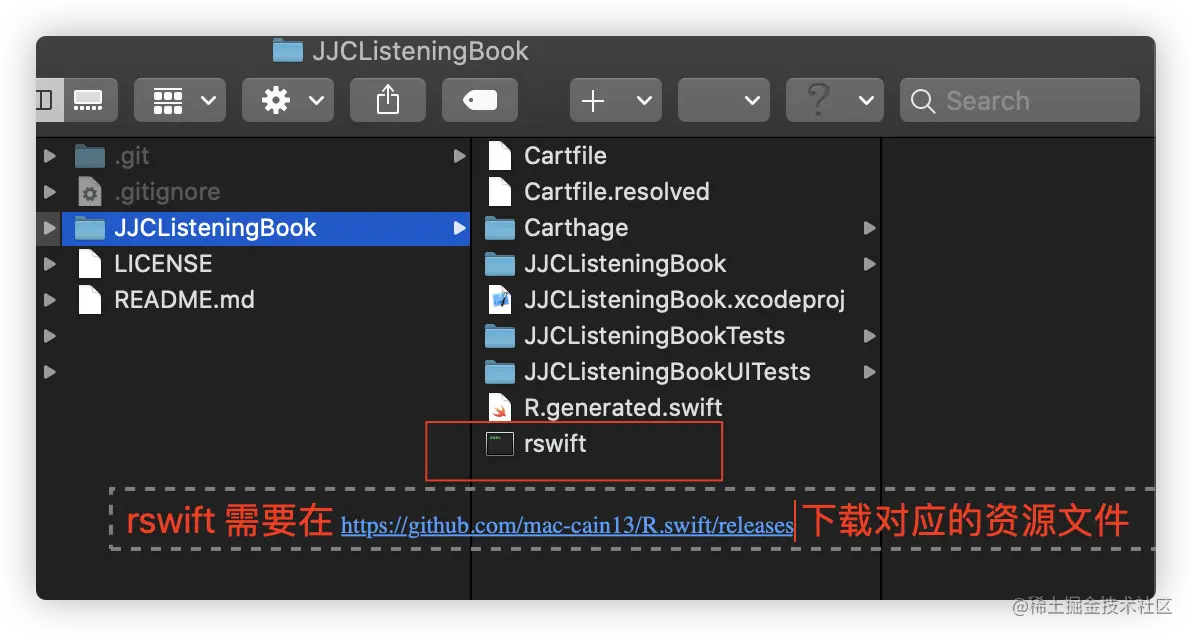This screenshot has height=636, width=1192.
Task: Select the JJCListeningBook folder in first column
Action: [266, 228]
